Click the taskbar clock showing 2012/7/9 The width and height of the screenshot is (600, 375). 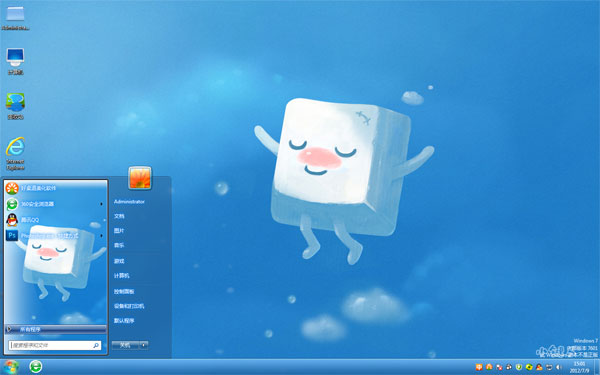pyautogui.click(x=579, y=367)
